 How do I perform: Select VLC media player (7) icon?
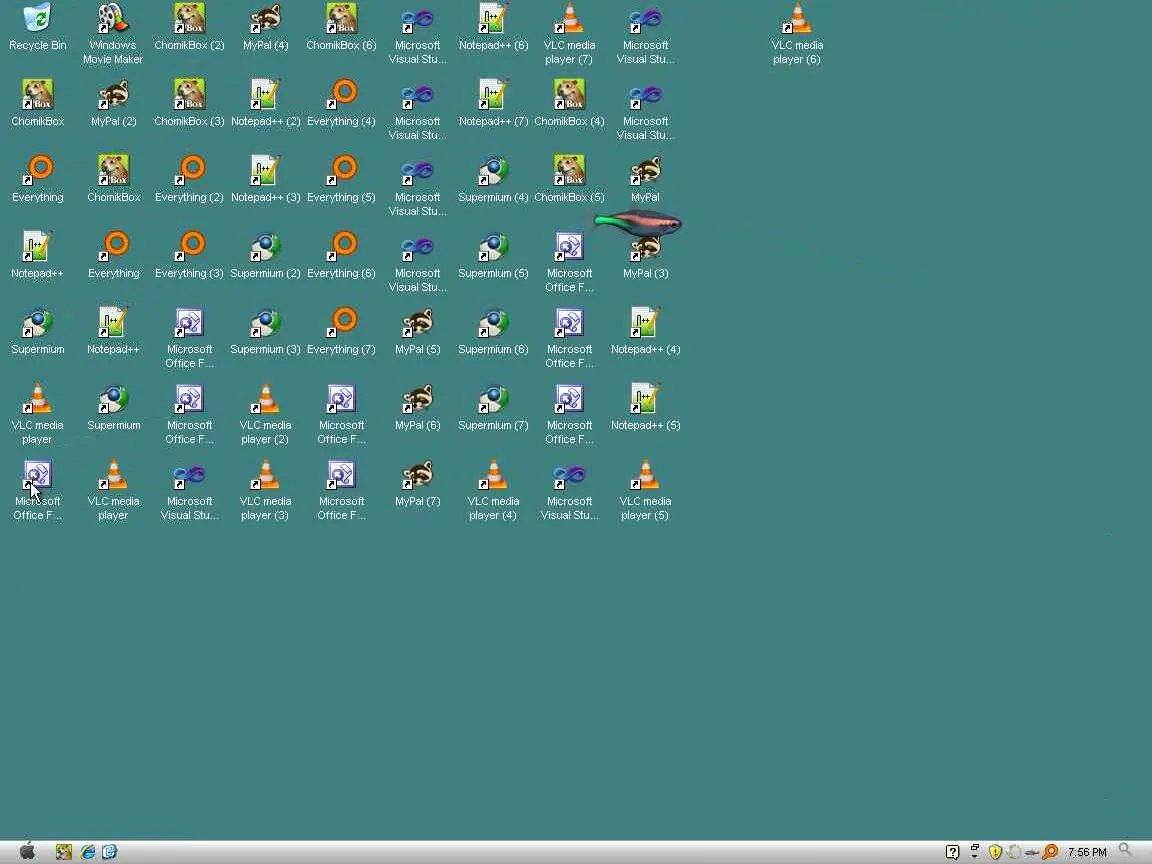(569, 34)
